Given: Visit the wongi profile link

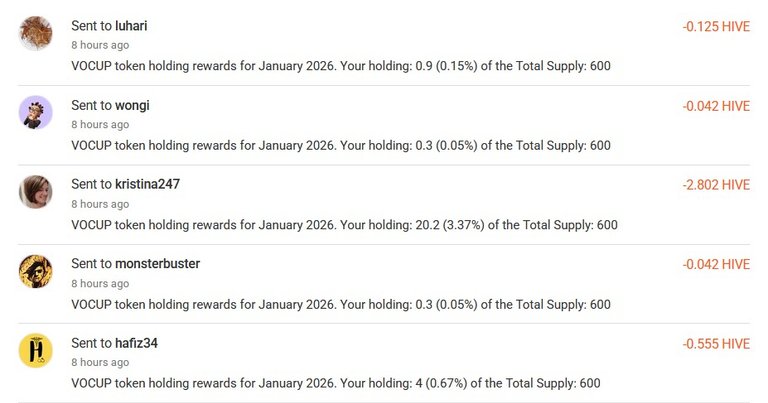Looking at the screenshot, I should tap(132, 105).
